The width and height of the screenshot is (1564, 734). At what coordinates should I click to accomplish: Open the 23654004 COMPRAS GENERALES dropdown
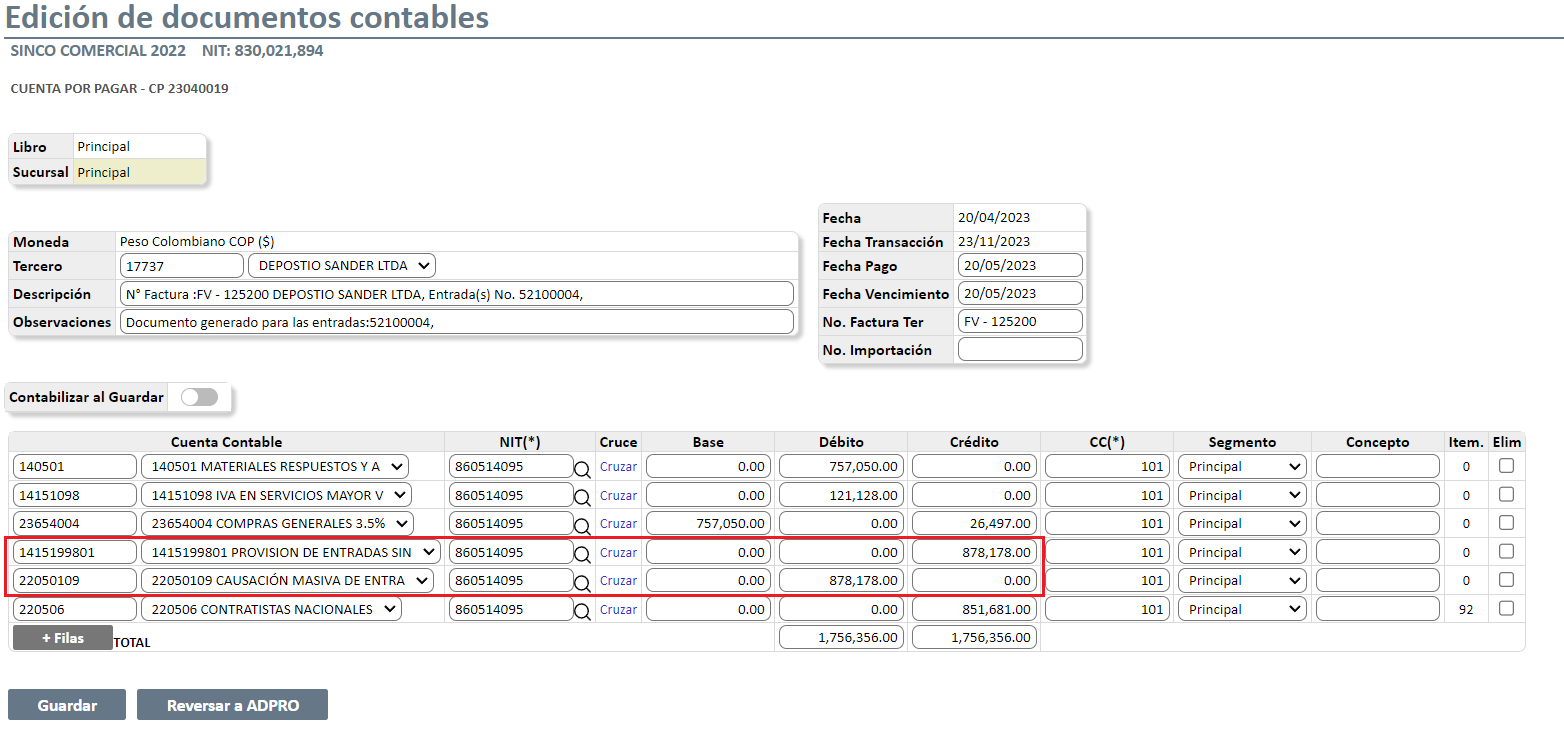(278, 523)
